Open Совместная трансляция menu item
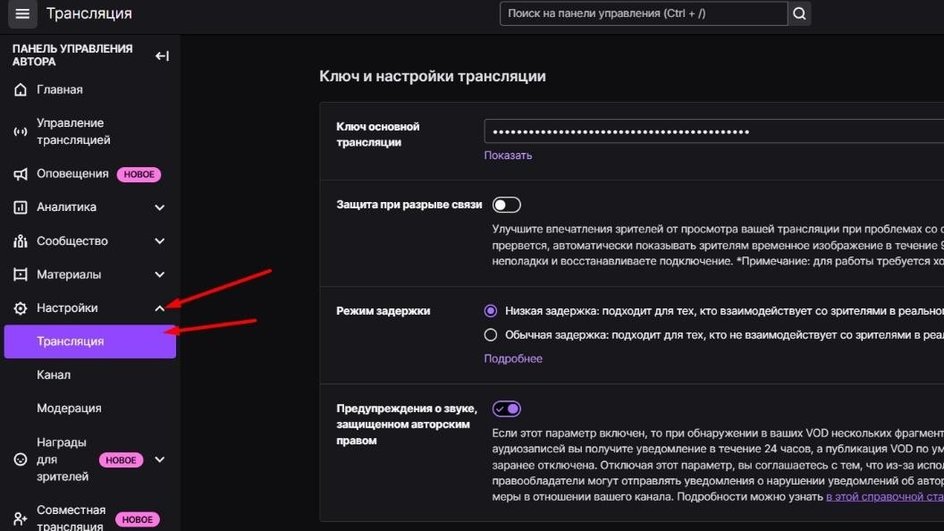This screenshot has height=531, width=944. click(70, 518)
